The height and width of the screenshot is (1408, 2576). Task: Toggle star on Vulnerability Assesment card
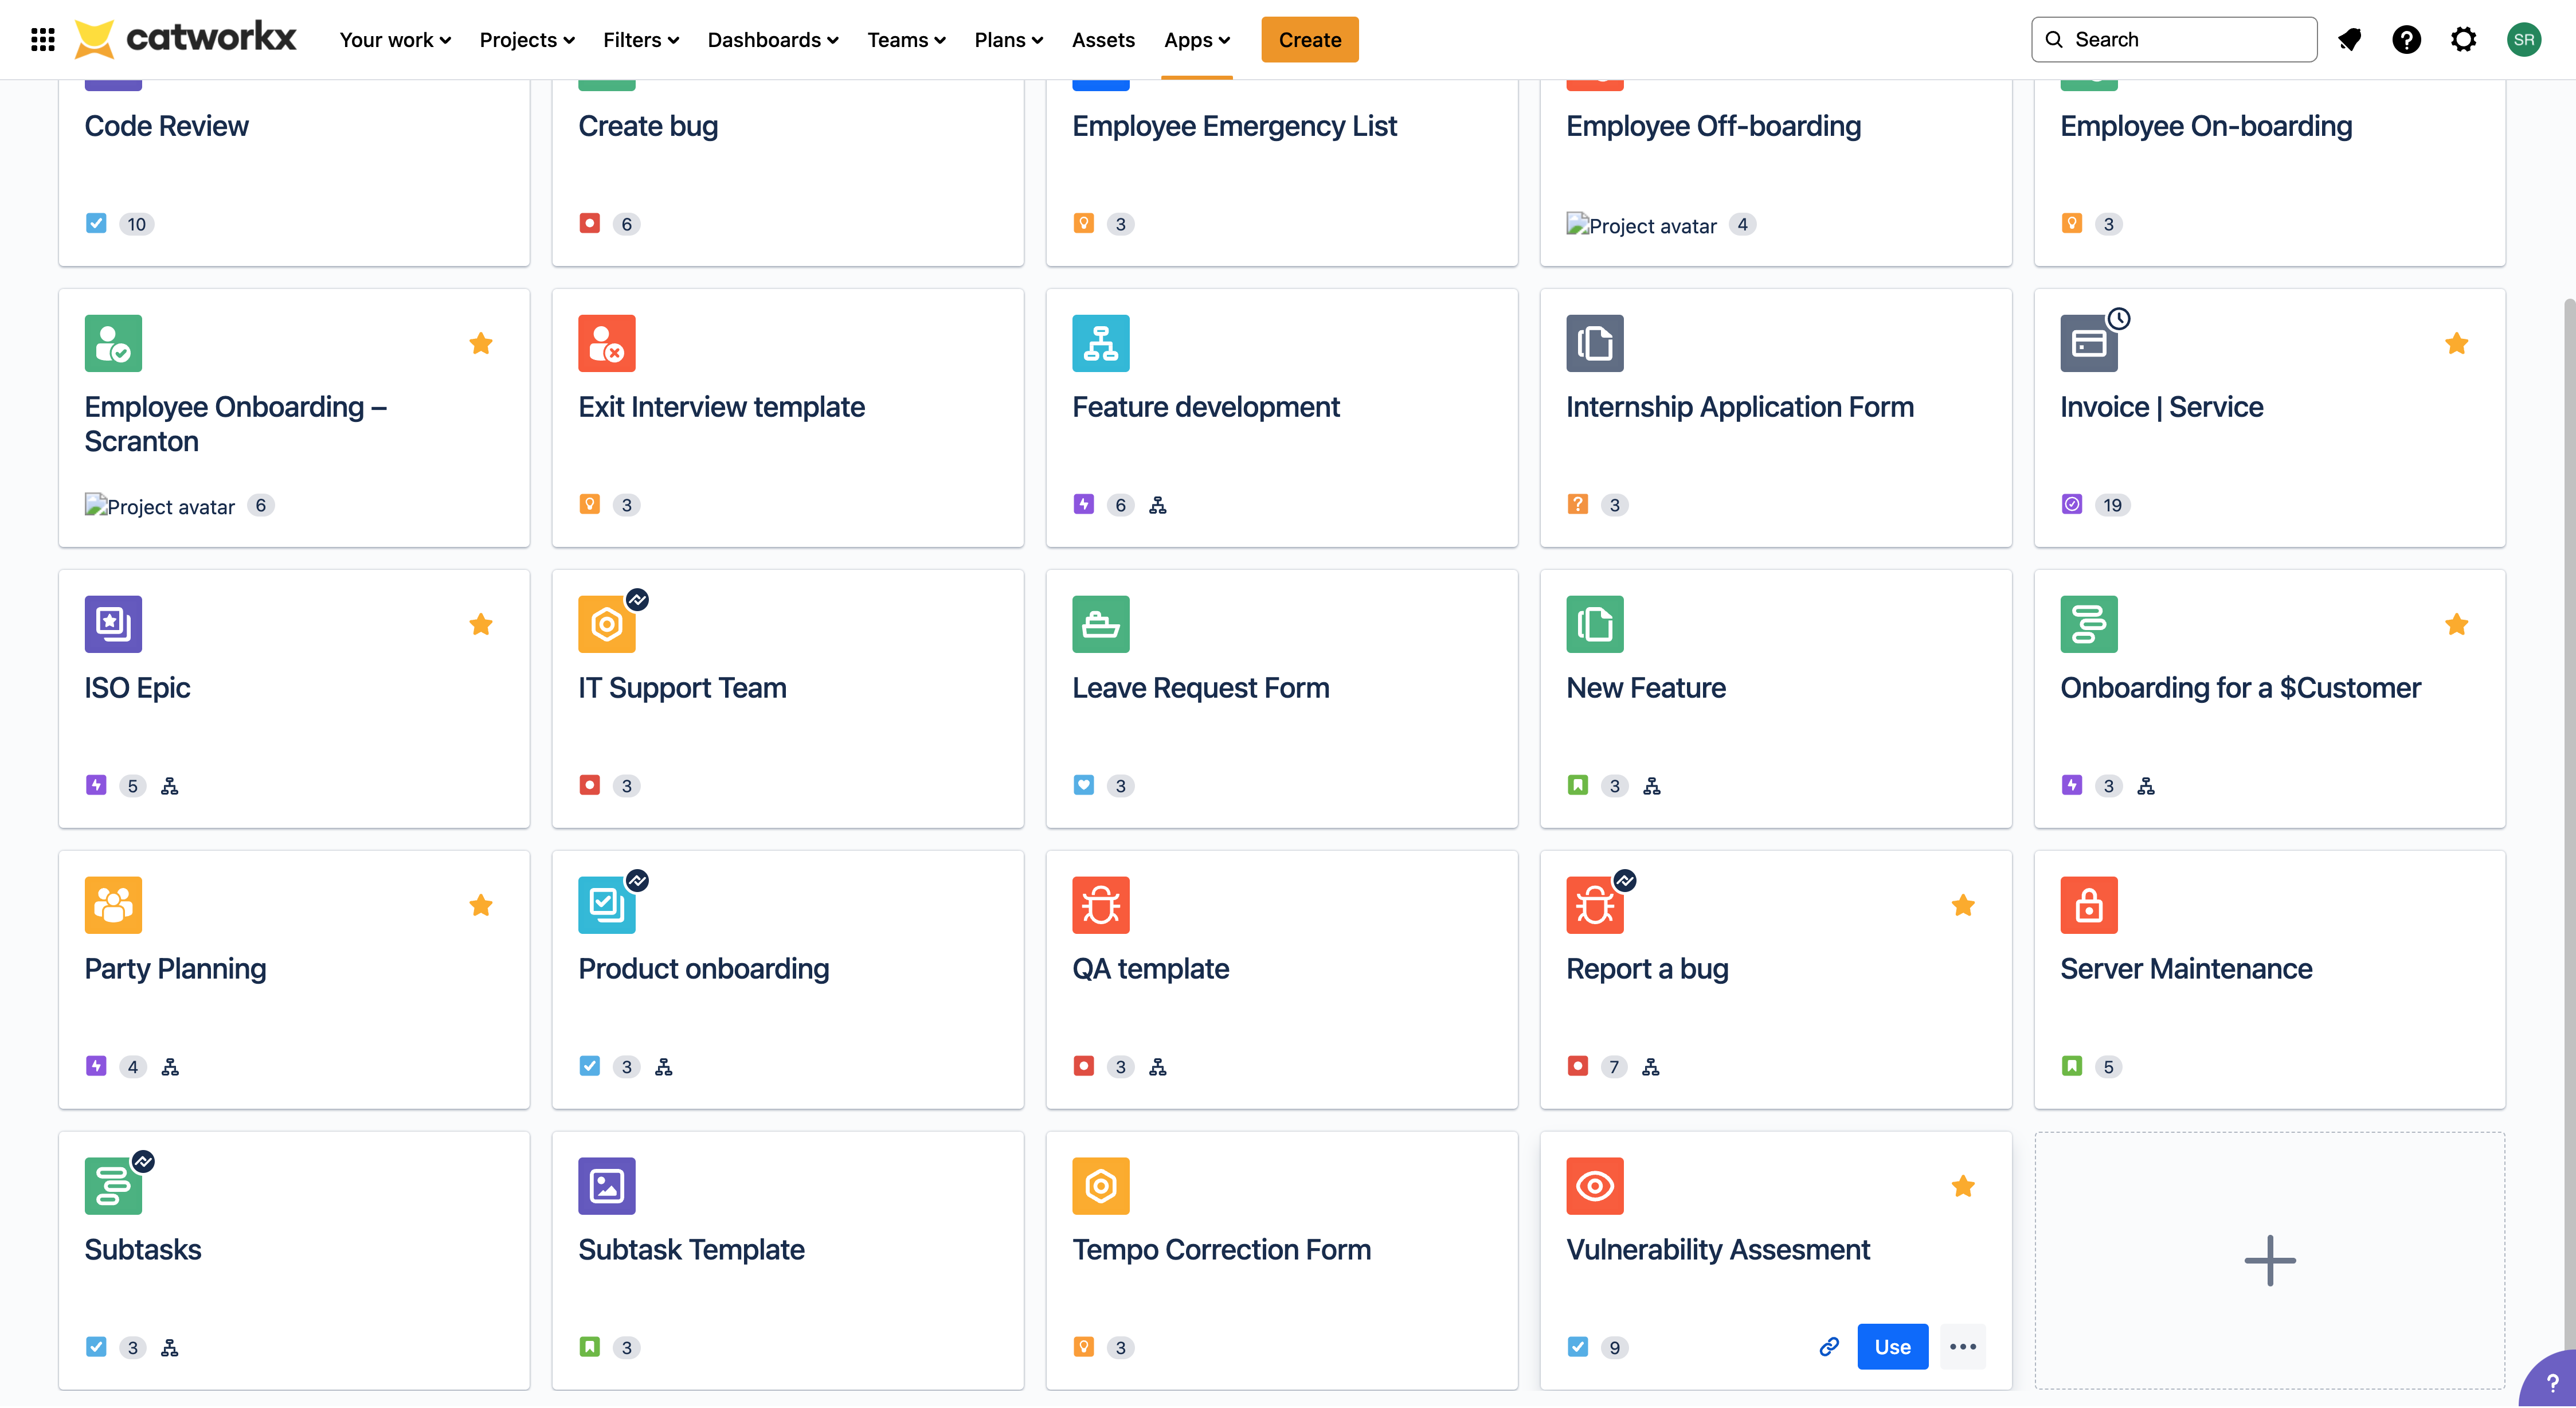point(1963,1186)
